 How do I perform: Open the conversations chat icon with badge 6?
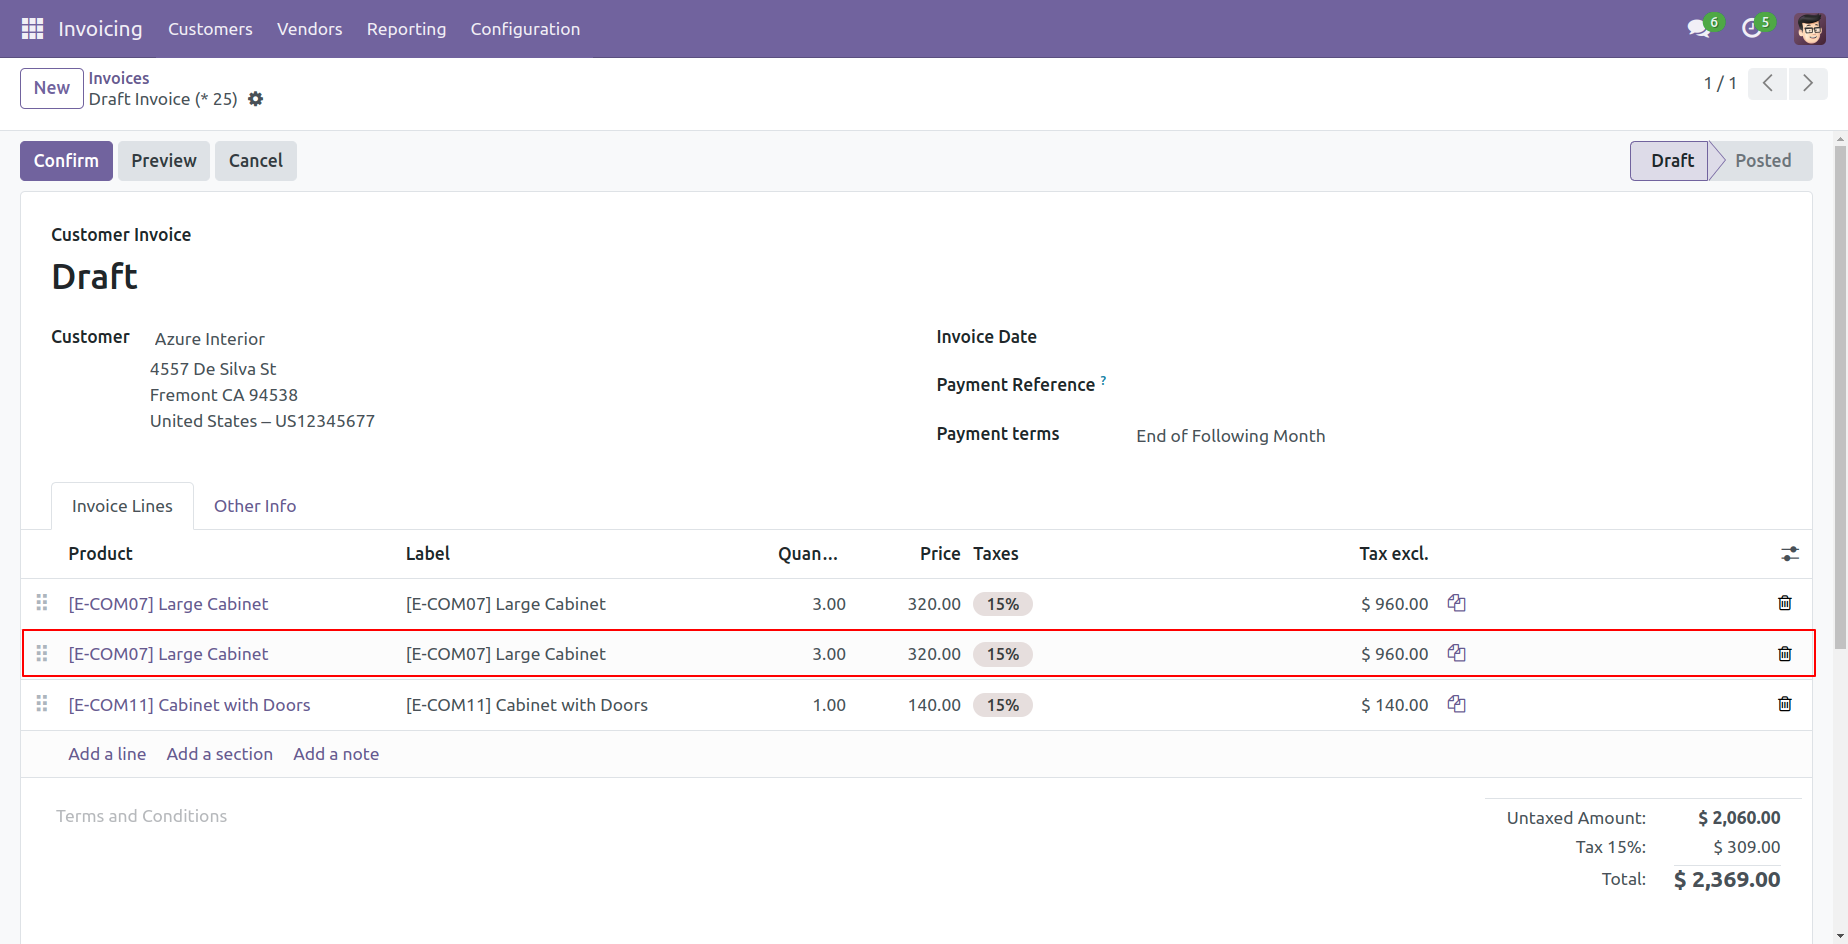tap(1699, 28)
